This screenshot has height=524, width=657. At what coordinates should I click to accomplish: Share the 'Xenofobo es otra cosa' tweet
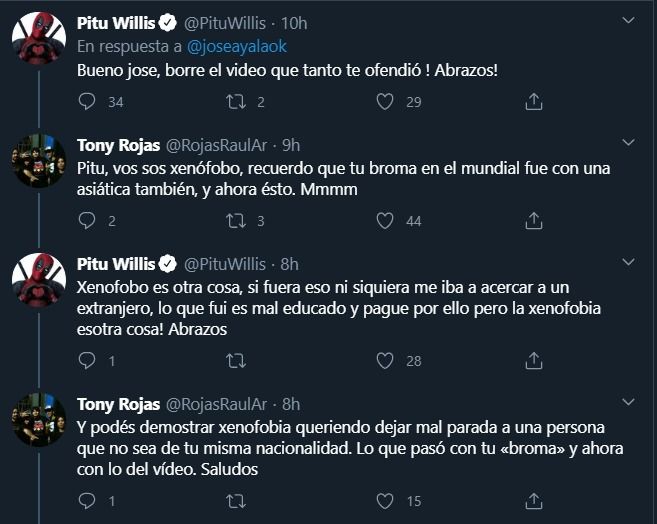[534, 360]
